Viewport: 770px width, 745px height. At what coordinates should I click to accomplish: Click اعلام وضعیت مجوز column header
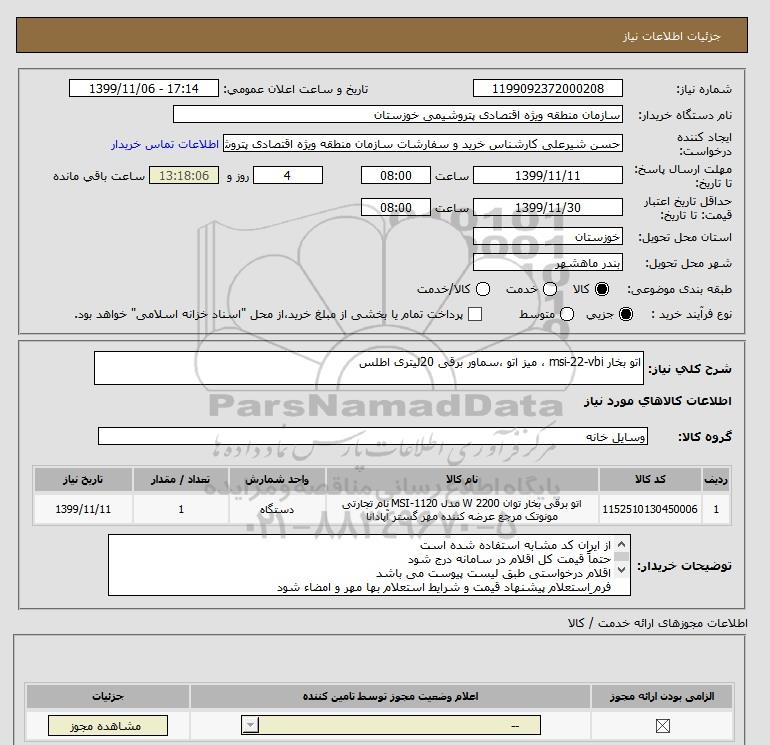390,696
